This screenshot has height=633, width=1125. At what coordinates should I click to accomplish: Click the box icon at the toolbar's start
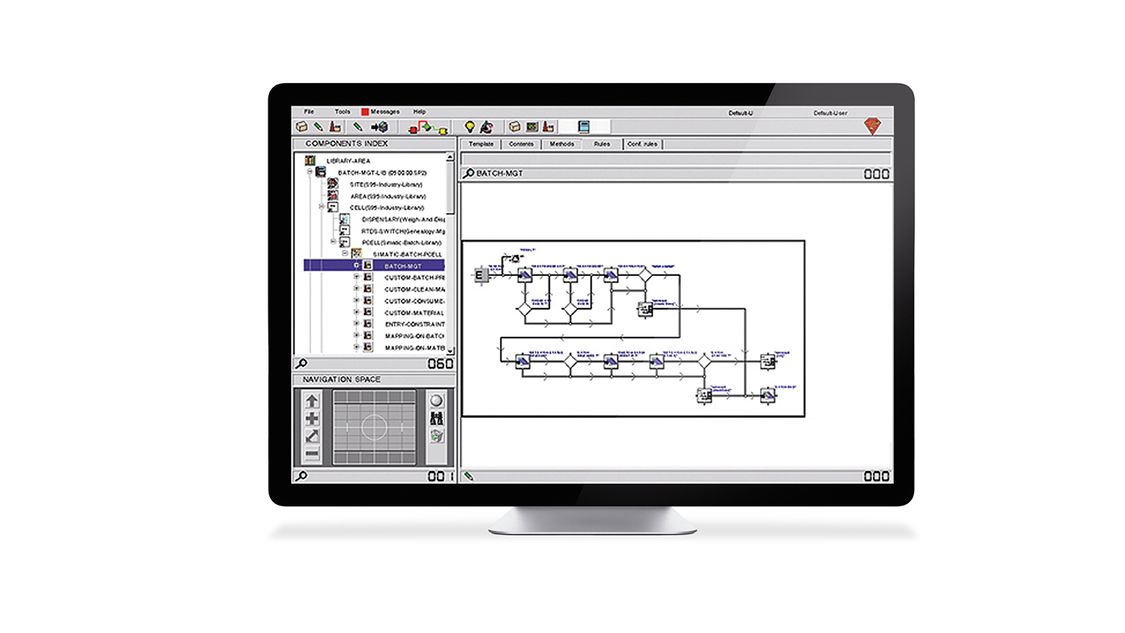[302, 127]
